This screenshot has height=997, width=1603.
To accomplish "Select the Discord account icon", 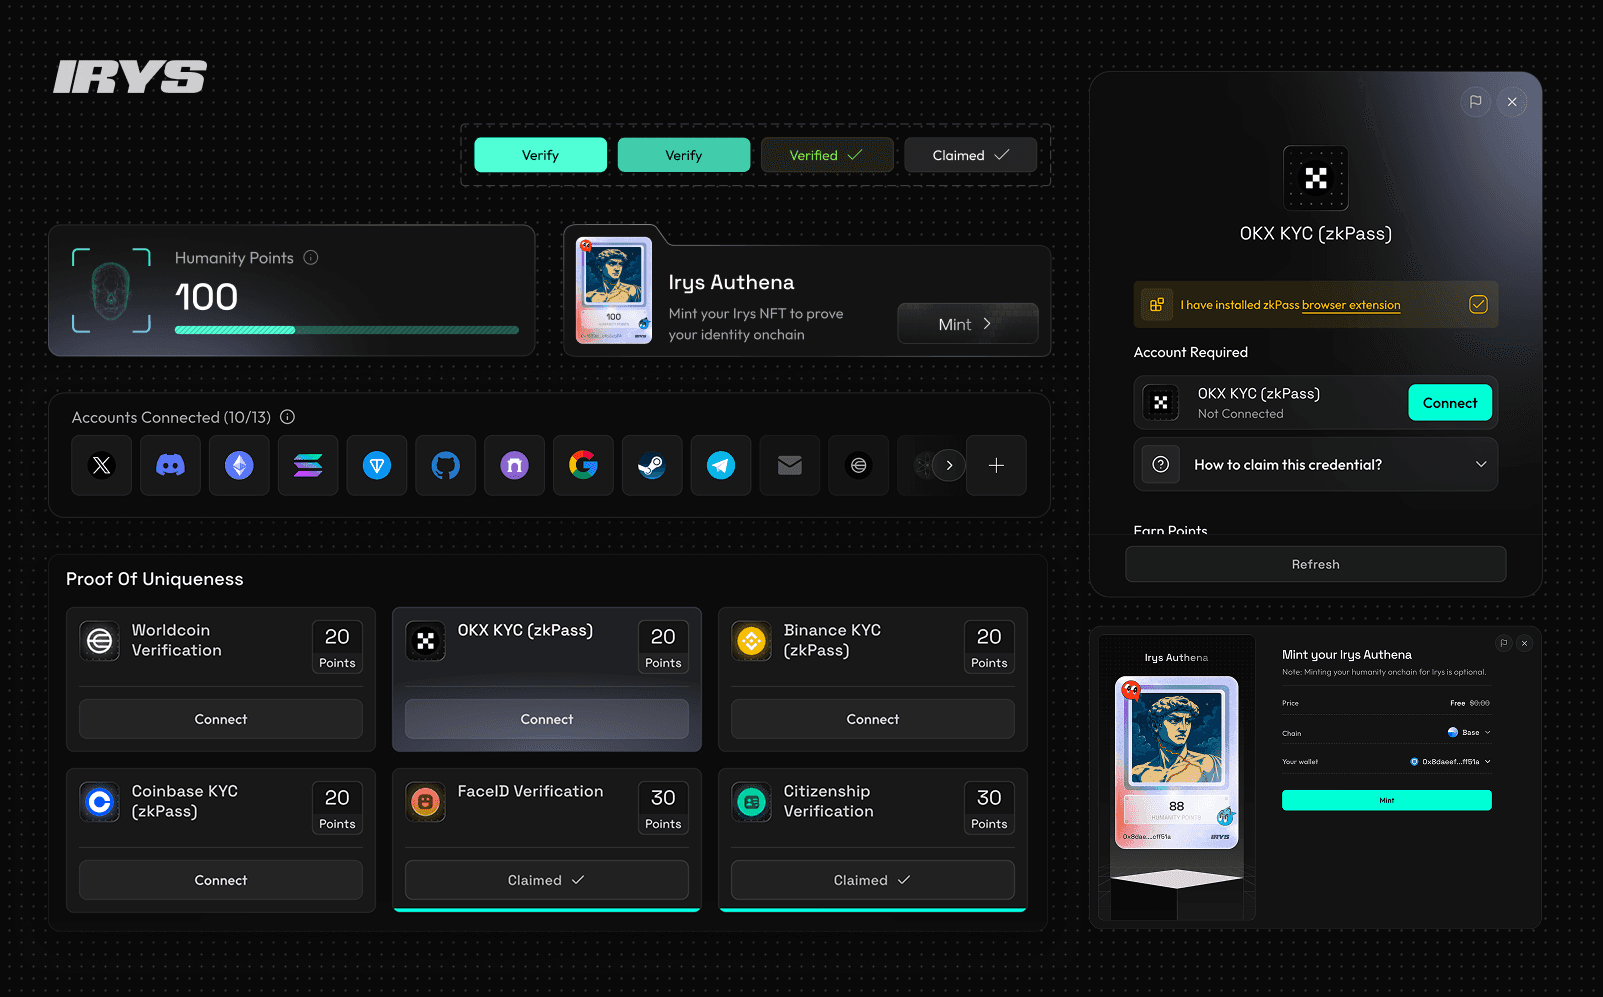I will pos(170,465).
